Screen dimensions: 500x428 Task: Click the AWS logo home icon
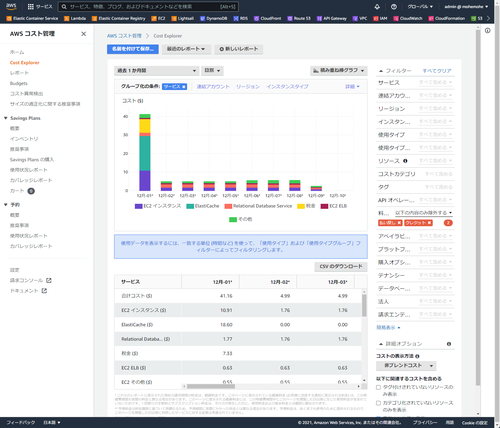tap(11, 6)
